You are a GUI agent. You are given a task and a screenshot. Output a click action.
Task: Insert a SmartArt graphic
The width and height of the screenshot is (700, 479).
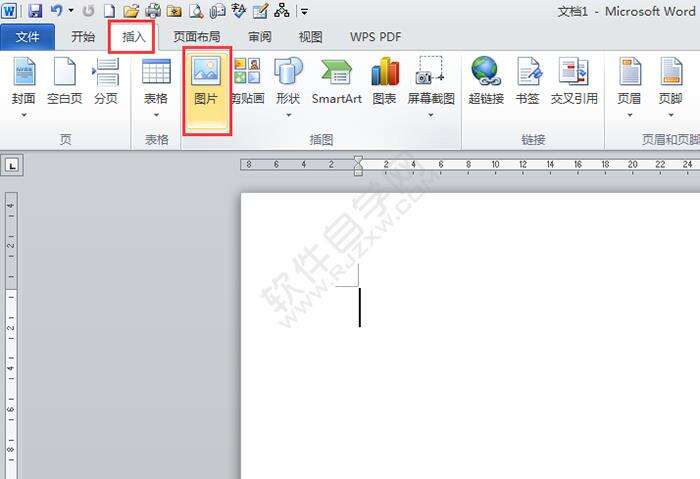337,82
